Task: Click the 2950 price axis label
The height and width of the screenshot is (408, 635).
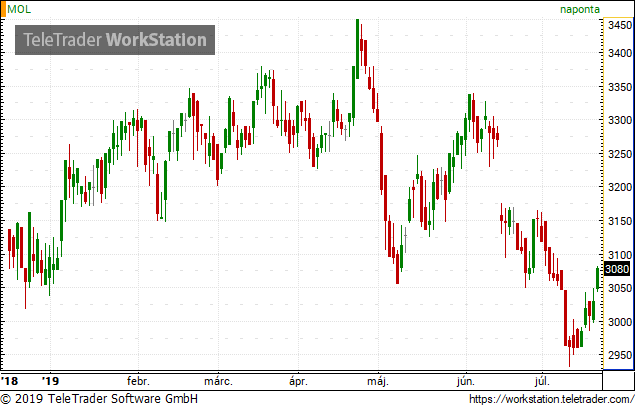Action: point(620,355)
